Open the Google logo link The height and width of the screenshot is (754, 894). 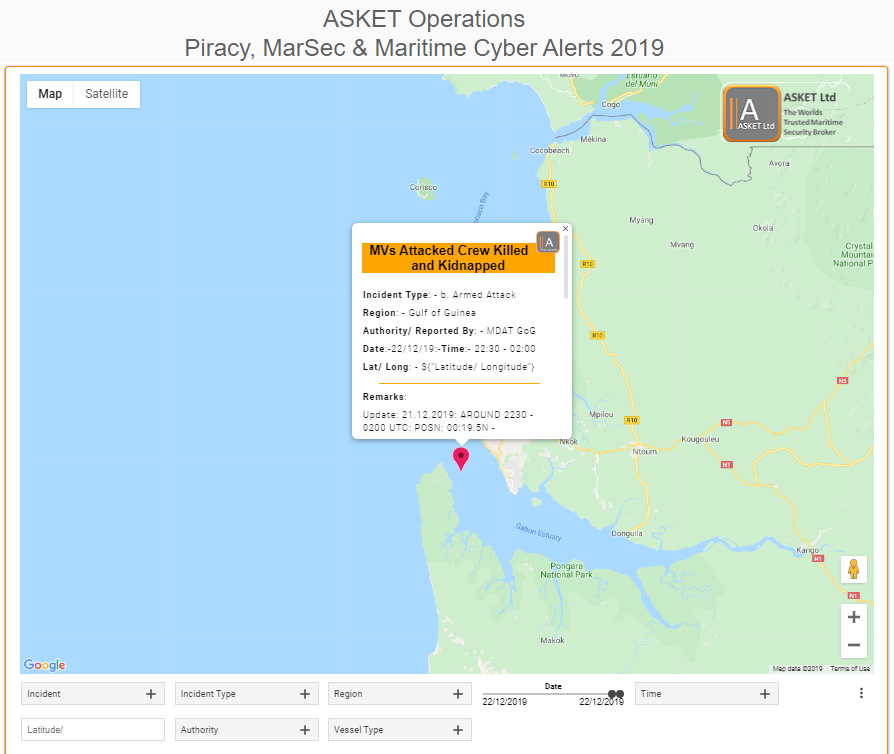(x=44, y=664)
